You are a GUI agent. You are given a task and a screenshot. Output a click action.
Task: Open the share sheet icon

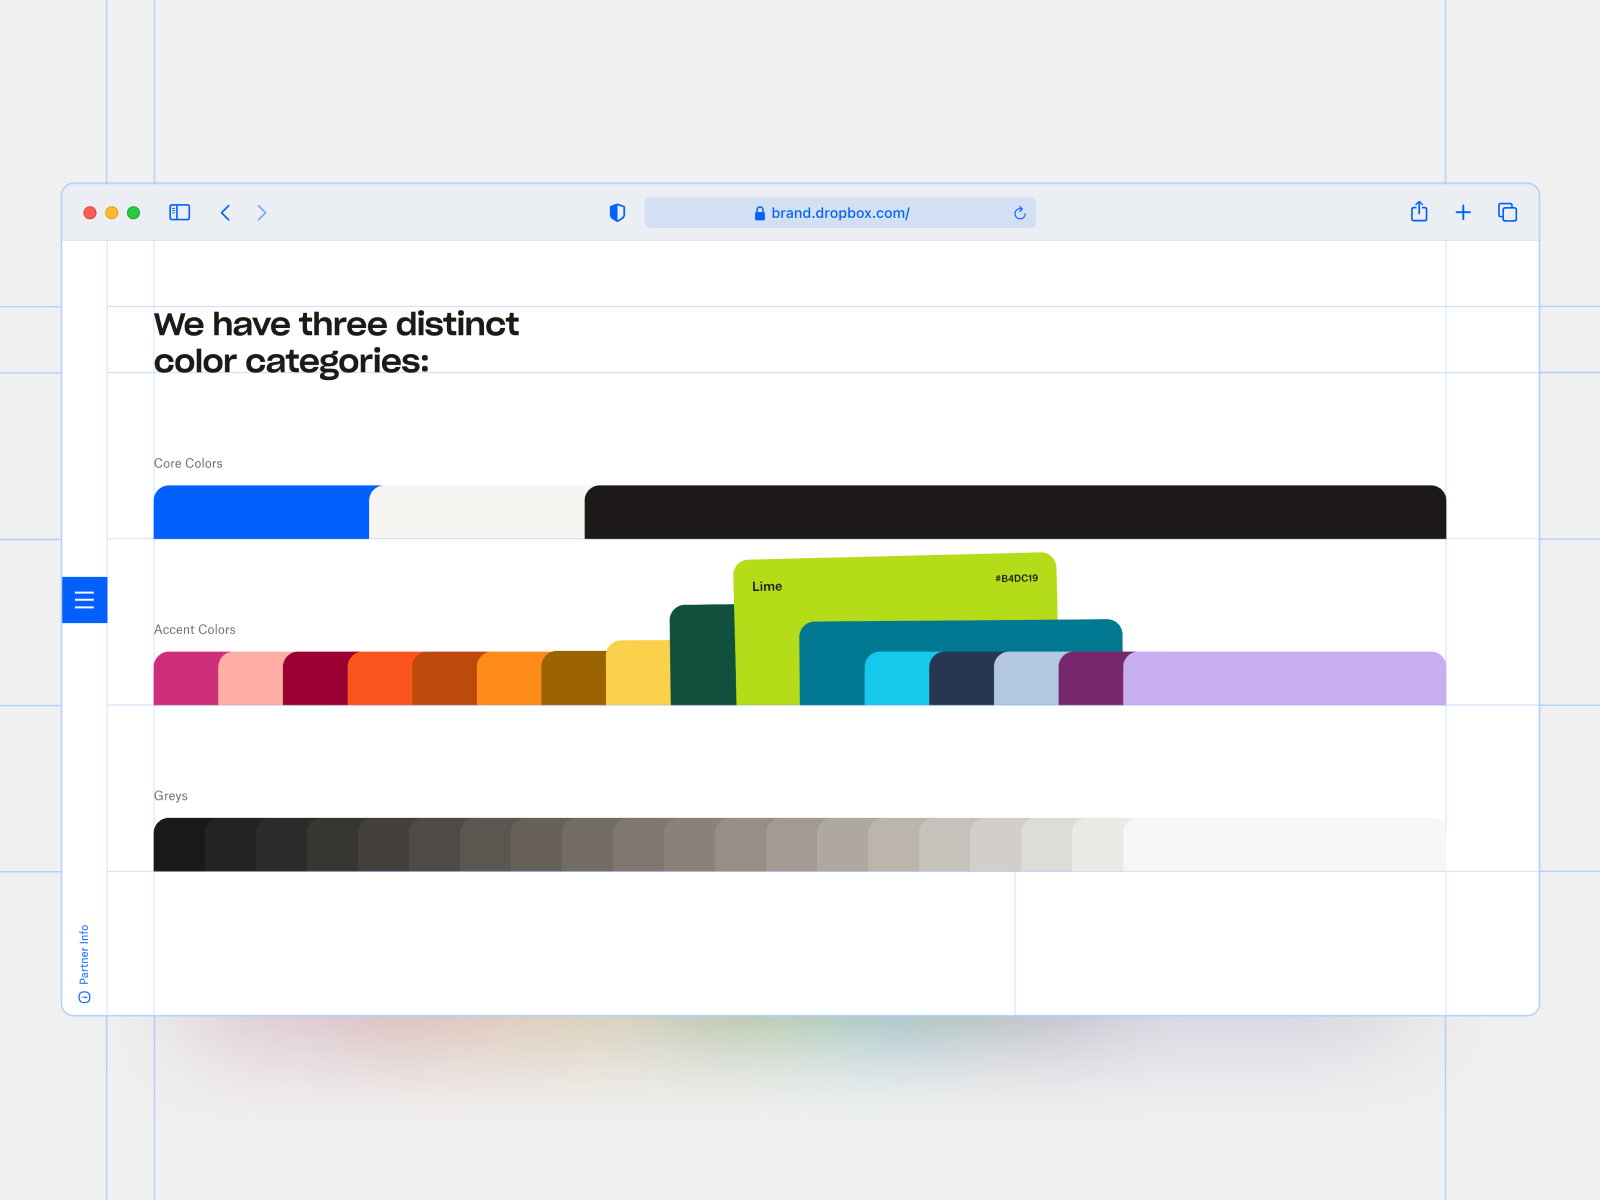coord(1419,212)
